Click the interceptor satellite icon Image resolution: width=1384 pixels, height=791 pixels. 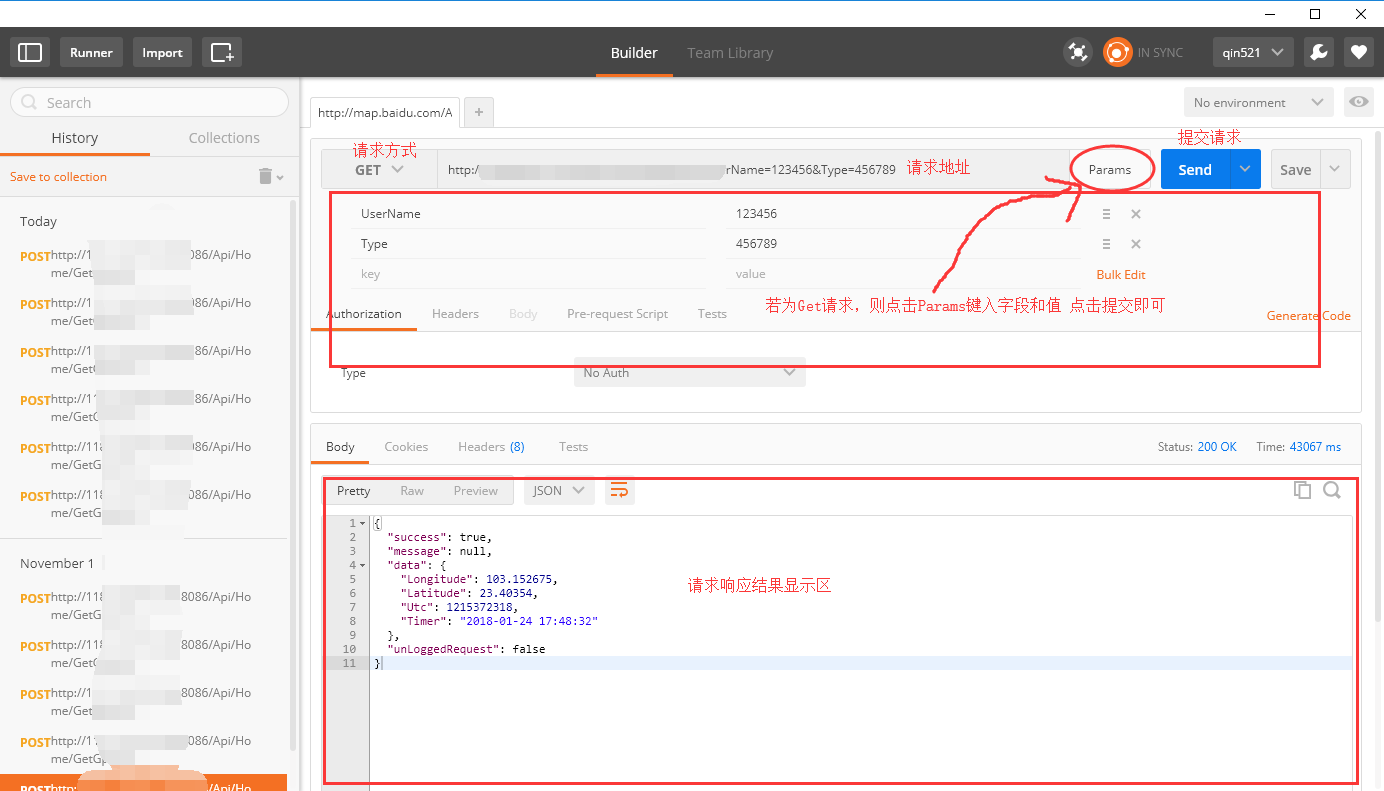[1077, 52]
